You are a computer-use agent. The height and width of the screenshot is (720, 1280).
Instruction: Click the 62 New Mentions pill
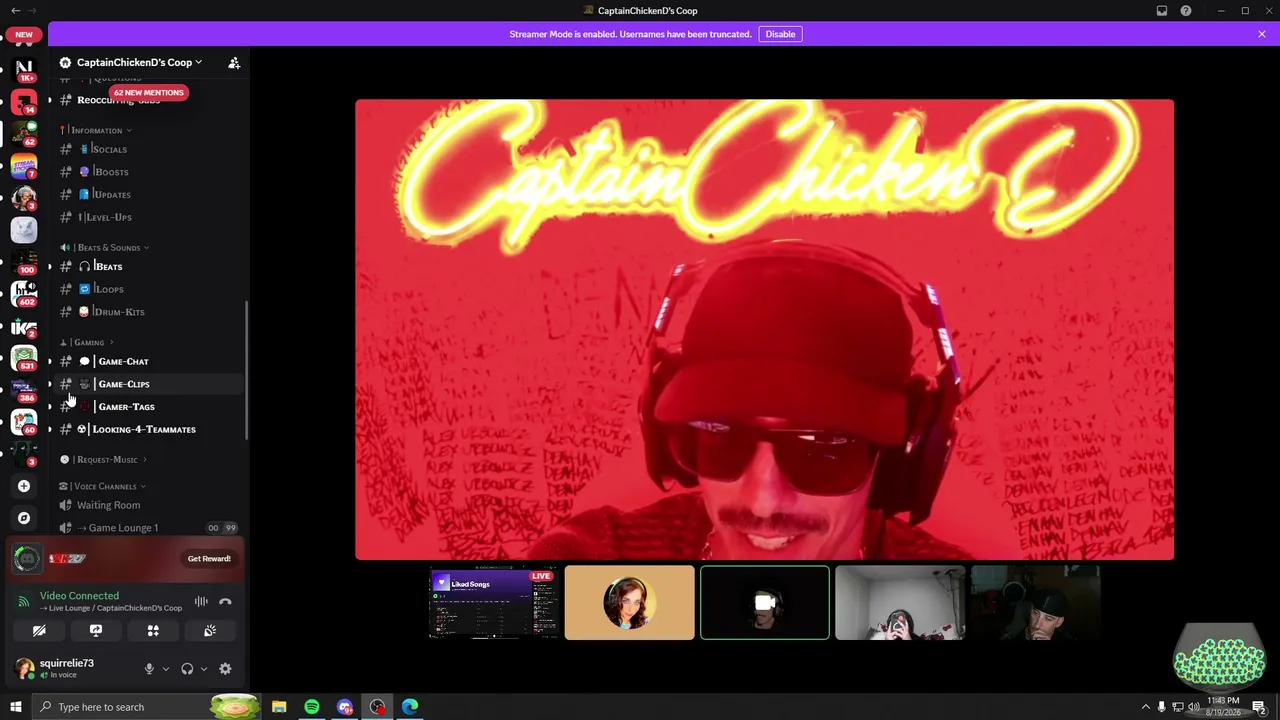pyautogui.click(x=148, y=92)
